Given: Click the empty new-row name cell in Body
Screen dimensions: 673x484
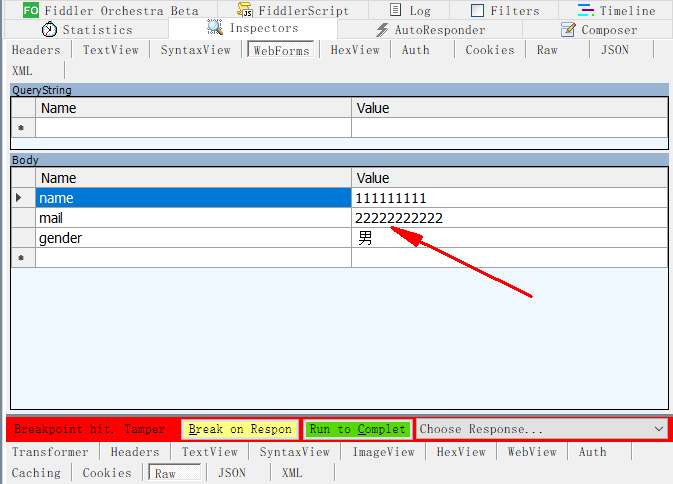Looking at the screenshot, I should point(193,258).
